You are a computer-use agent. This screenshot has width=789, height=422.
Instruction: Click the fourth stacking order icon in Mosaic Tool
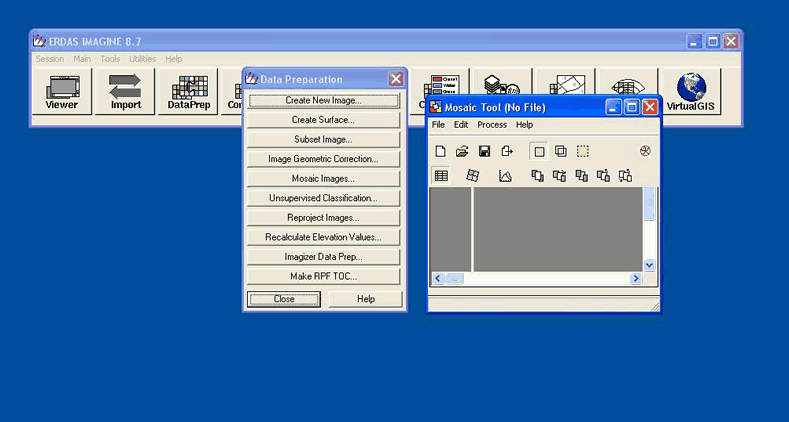(603, 176)
